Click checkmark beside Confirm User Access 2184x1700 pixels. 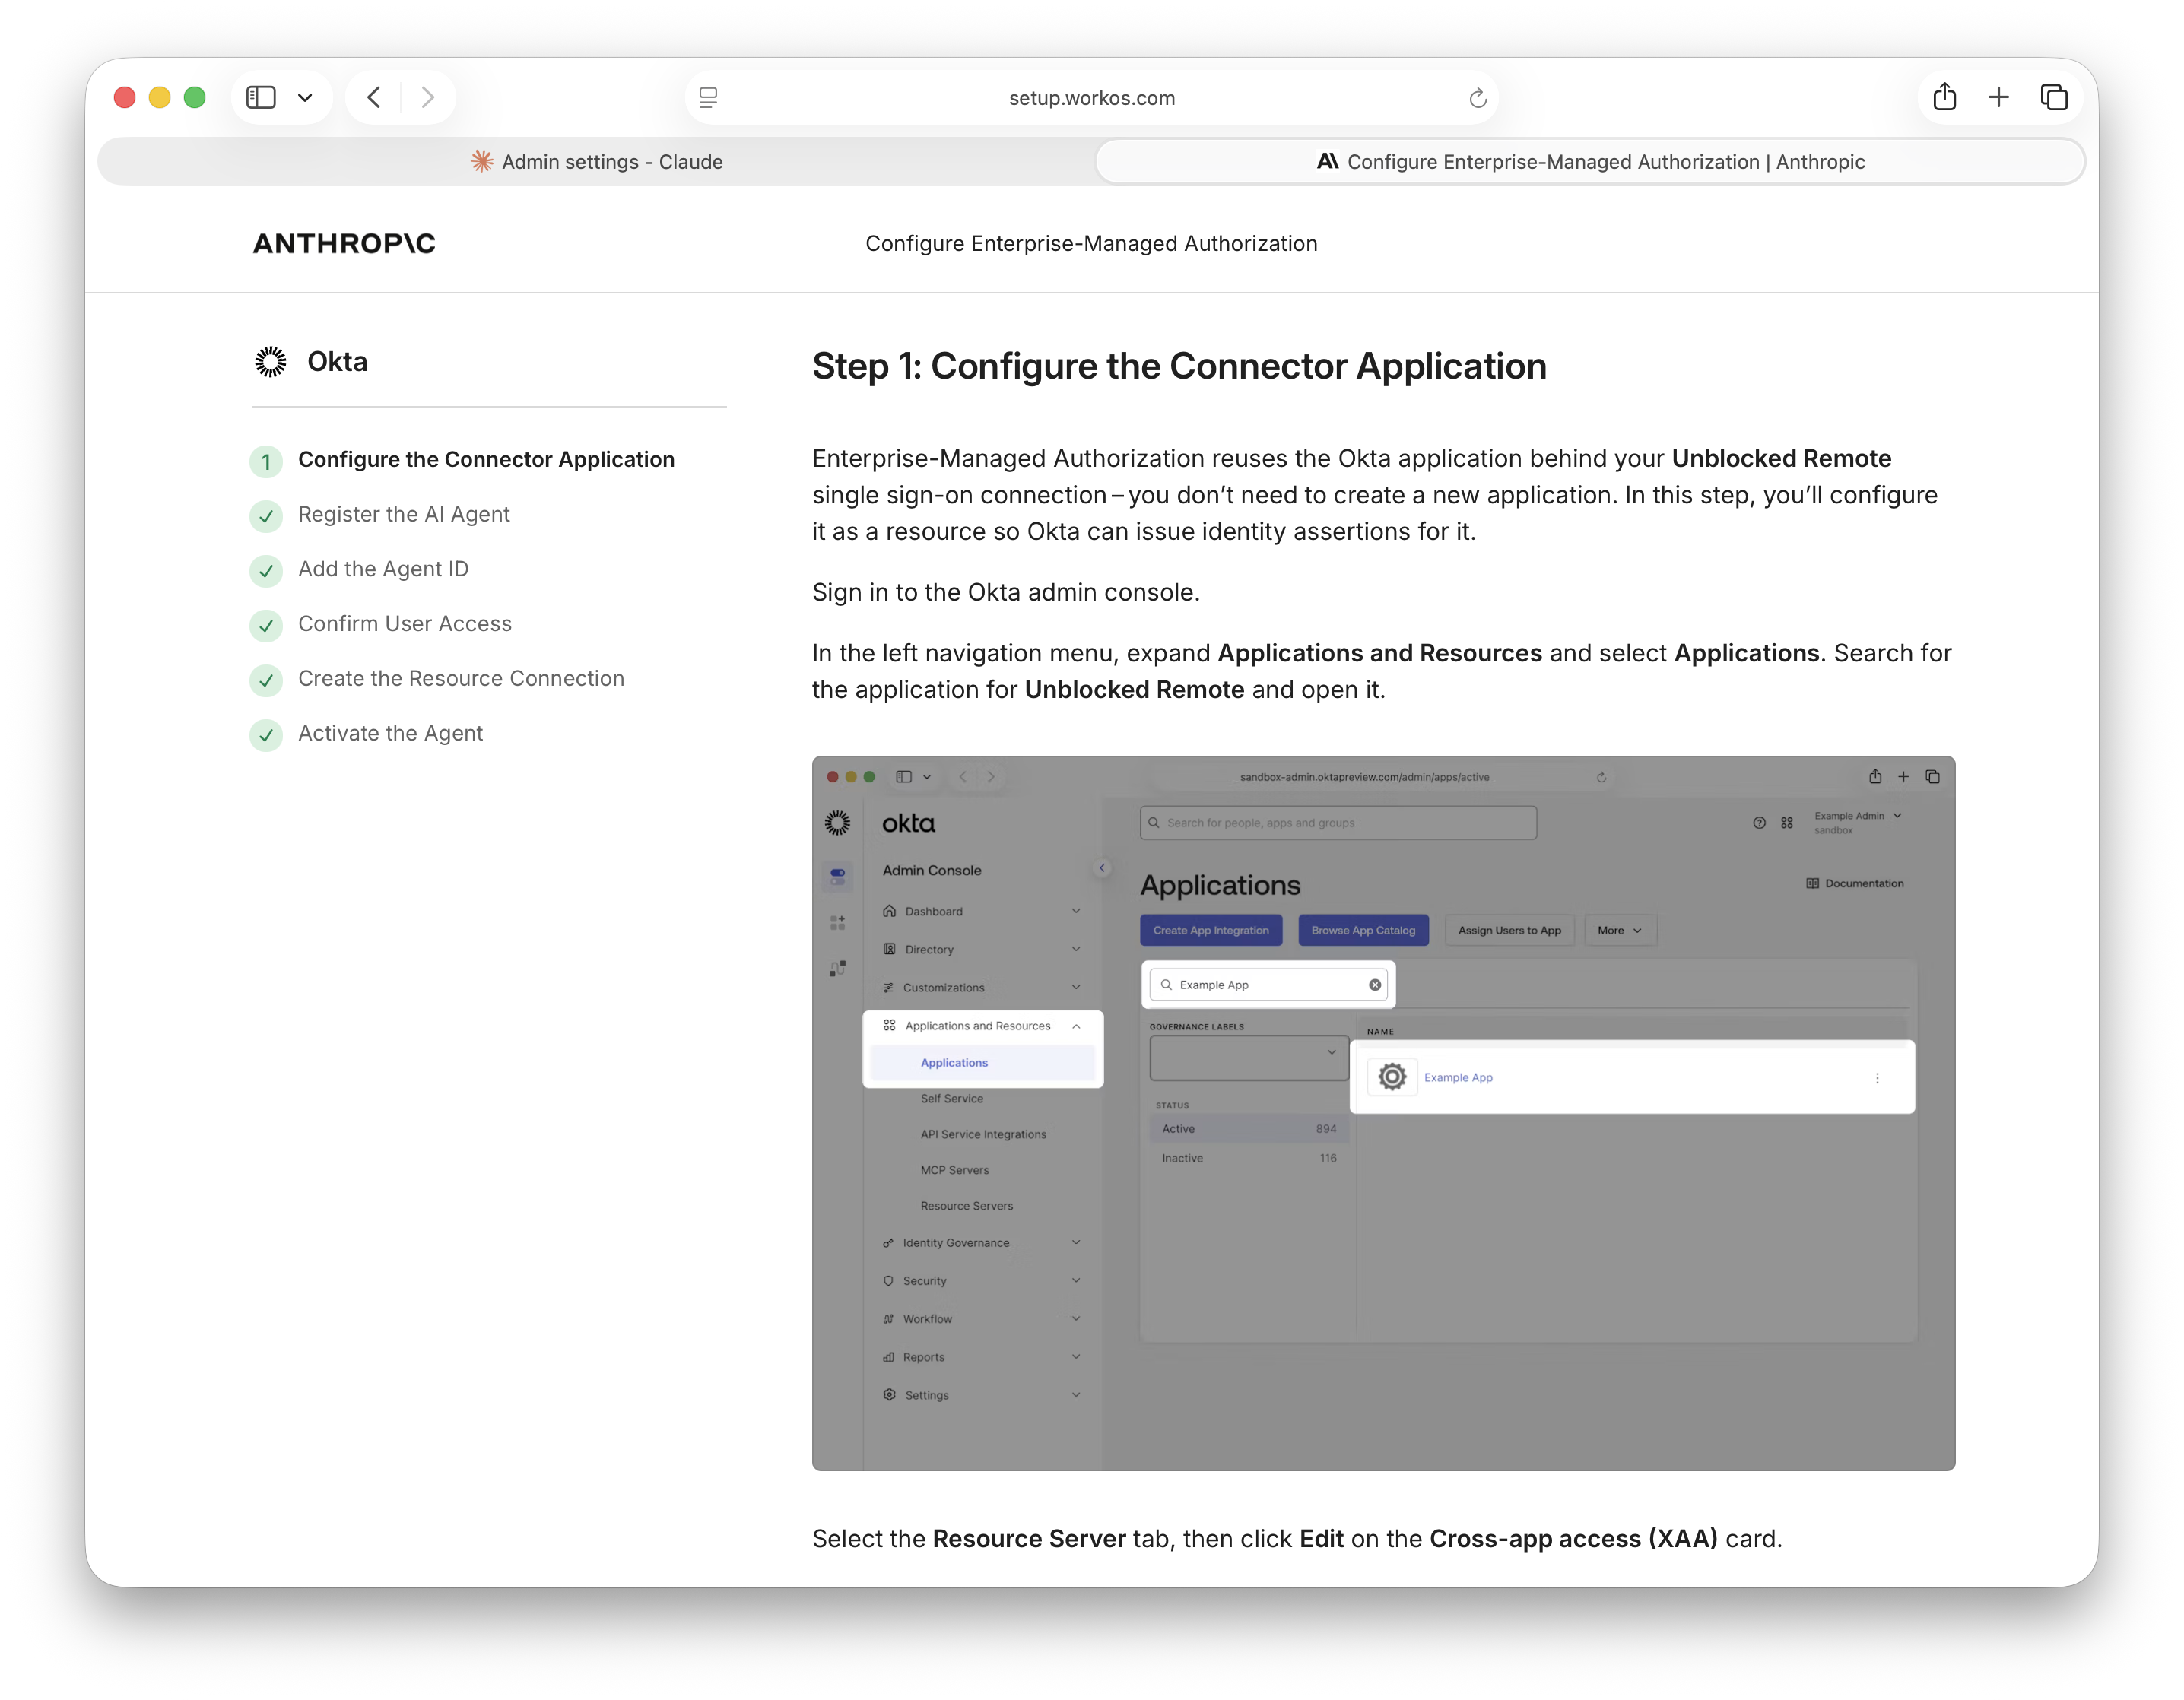266,626
